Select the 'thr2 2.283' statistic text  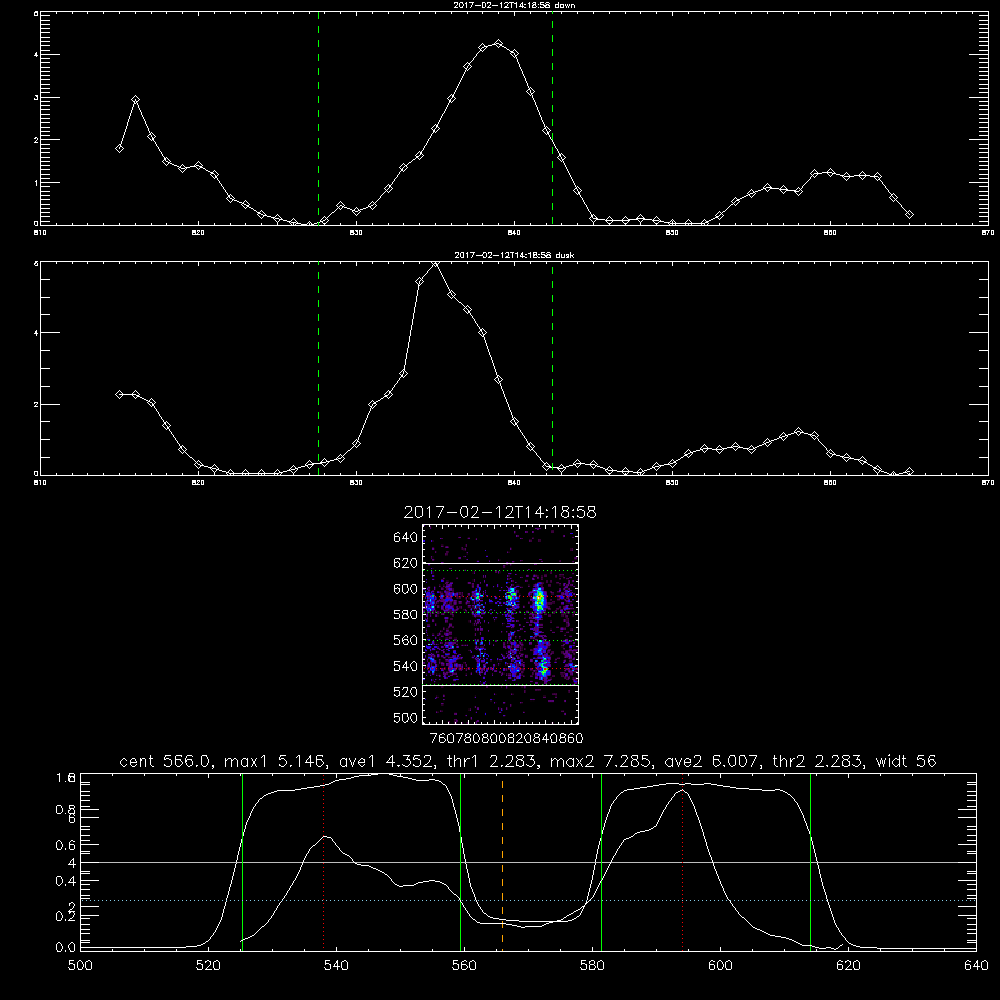[817, 761]
